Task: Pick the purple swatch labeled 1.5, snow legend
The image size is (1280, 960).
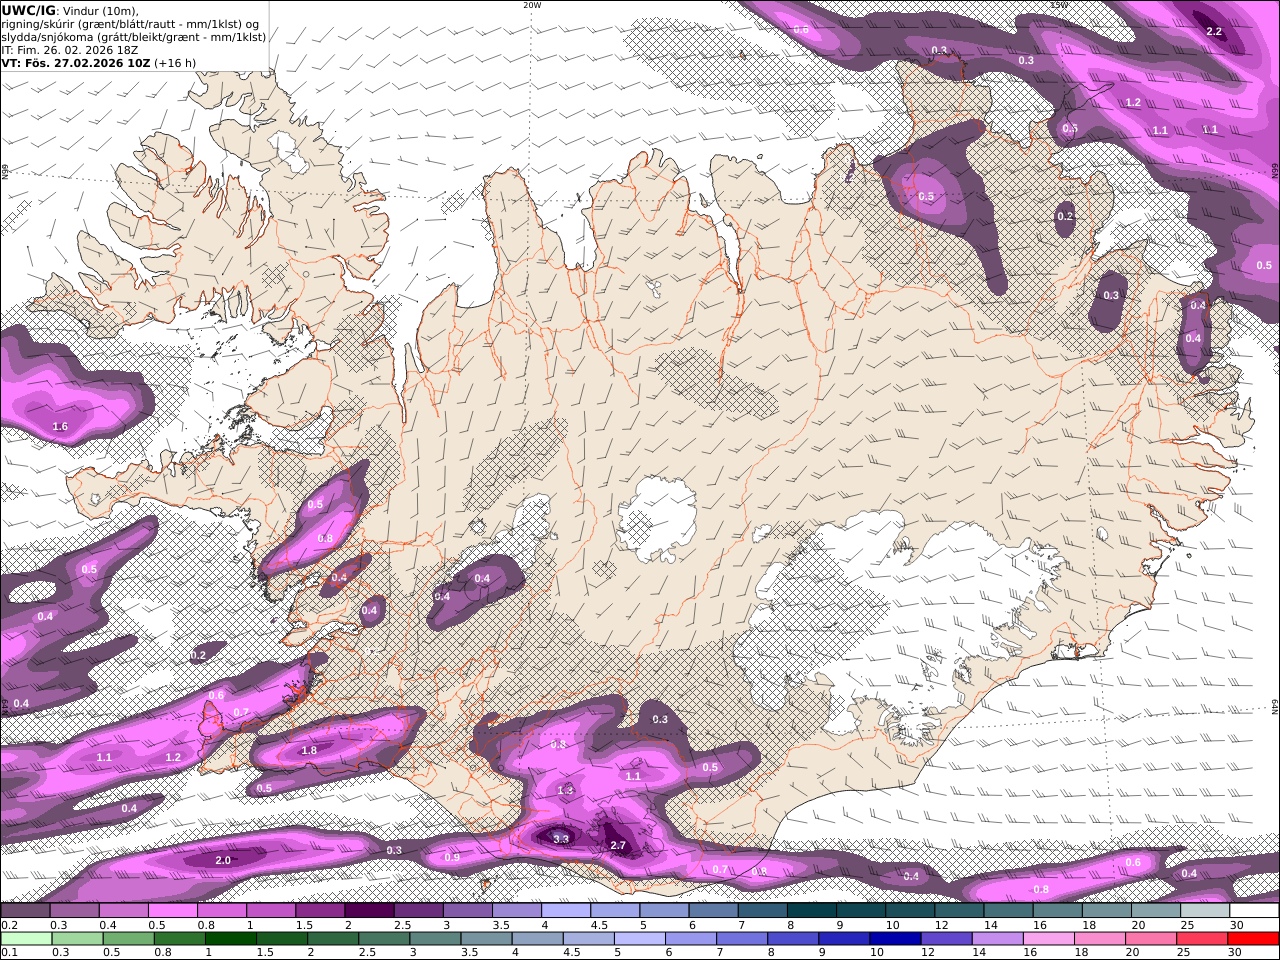Action: point(319,910)
